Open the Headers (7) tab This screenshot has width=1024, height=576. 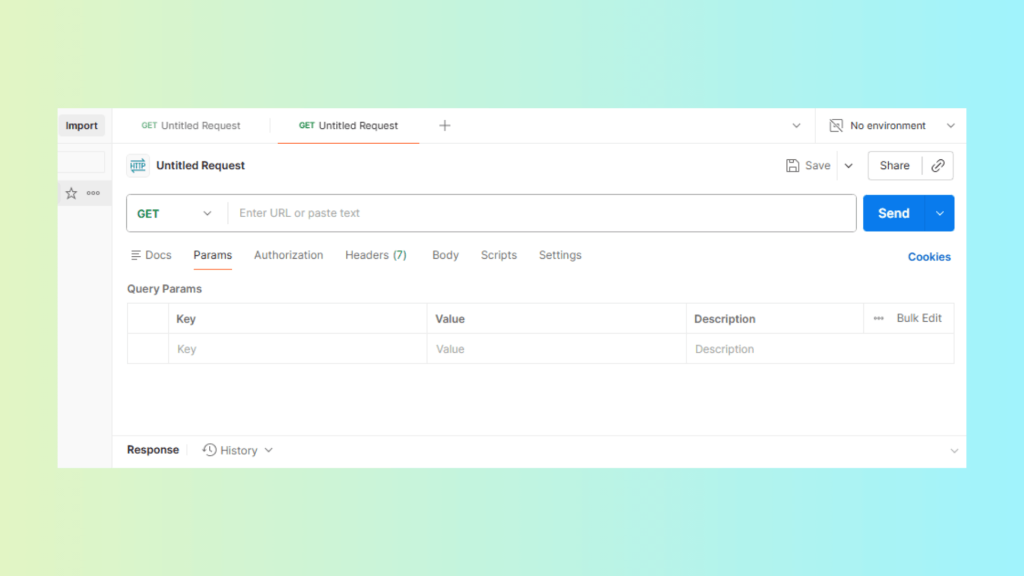[376, 255]
